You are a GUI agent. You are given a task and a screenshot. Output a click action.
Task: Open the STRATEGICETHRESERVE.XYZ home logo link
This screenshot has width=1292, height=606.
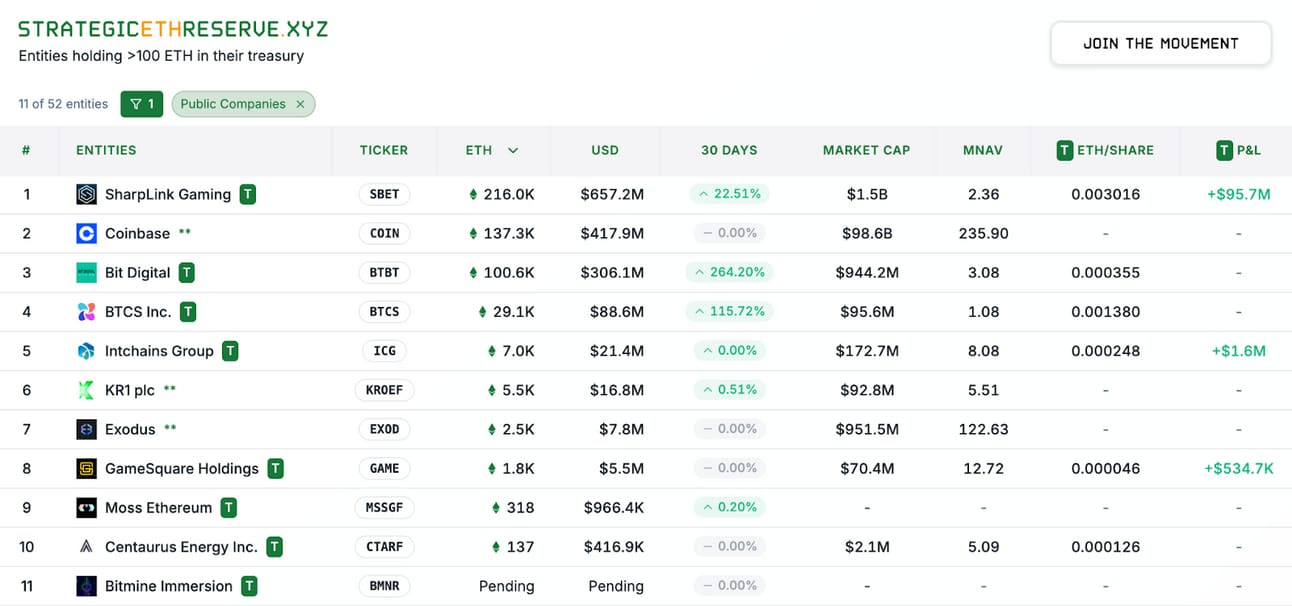pos(173,28)
